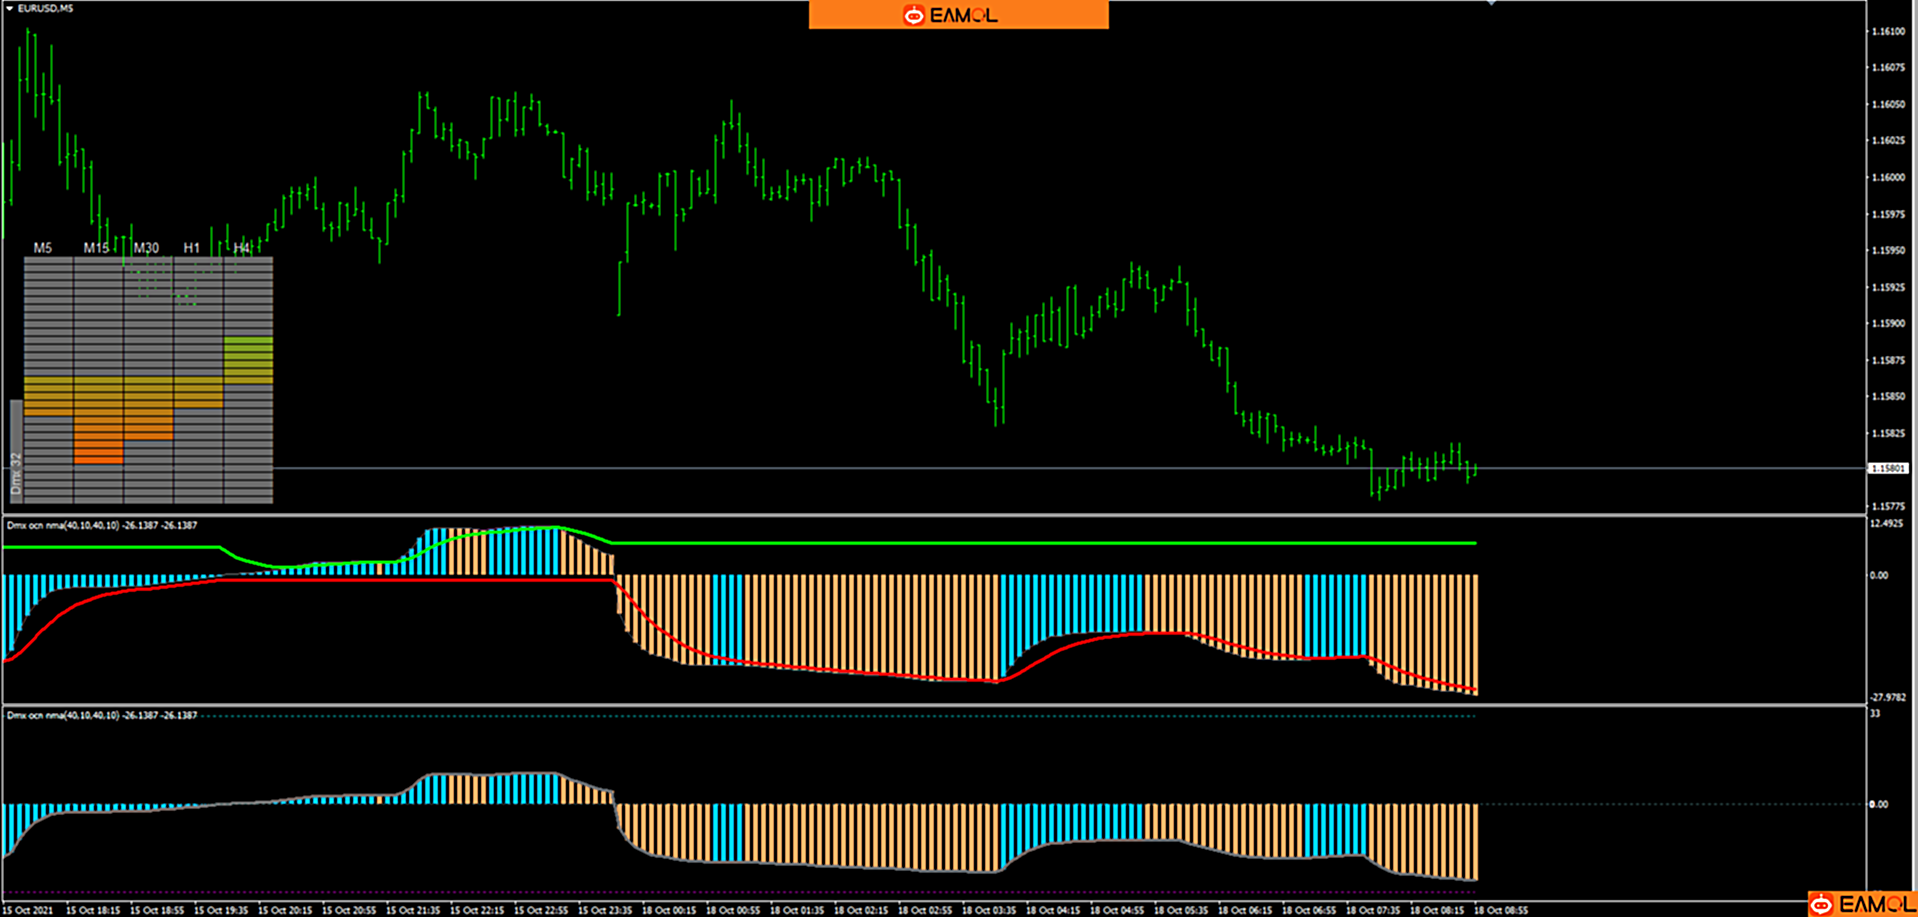Image resolution: width=1918 pixels, height=917 pixels.
Task: Click the 15 Oct 22:55 time label
Action: pos(541,910)
